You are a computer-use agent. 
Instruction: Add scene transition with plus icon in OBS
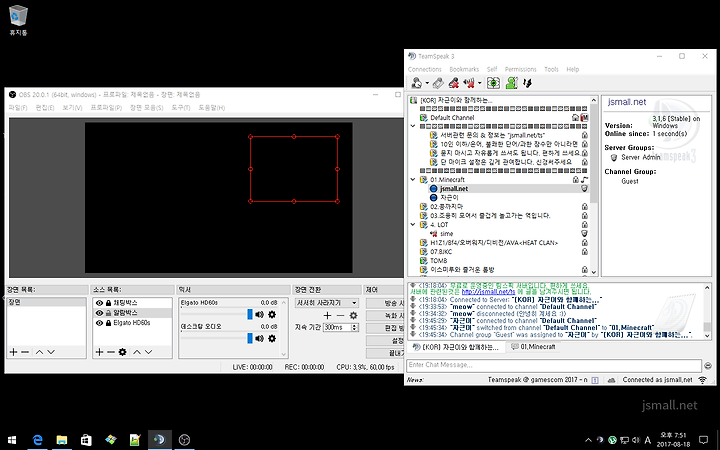point(327,315)
